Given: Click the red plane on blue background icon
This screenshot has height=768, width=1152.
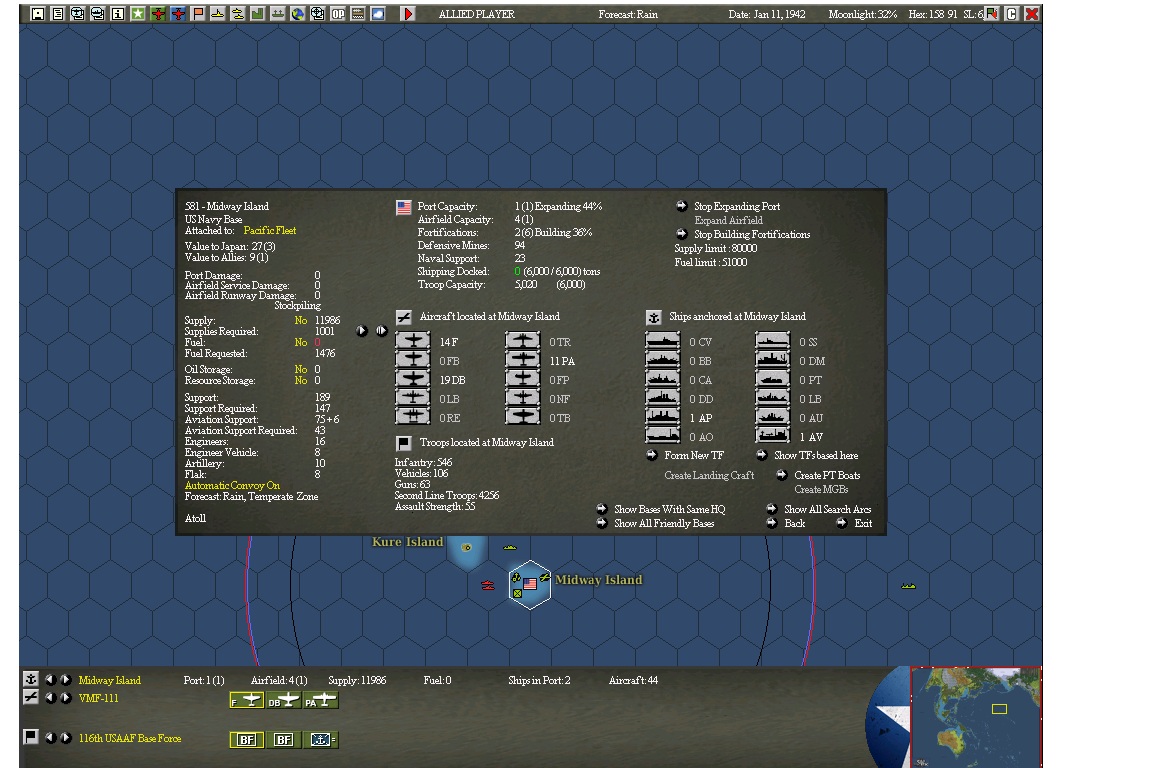Looking at the screenshot, I should (178, 14).
